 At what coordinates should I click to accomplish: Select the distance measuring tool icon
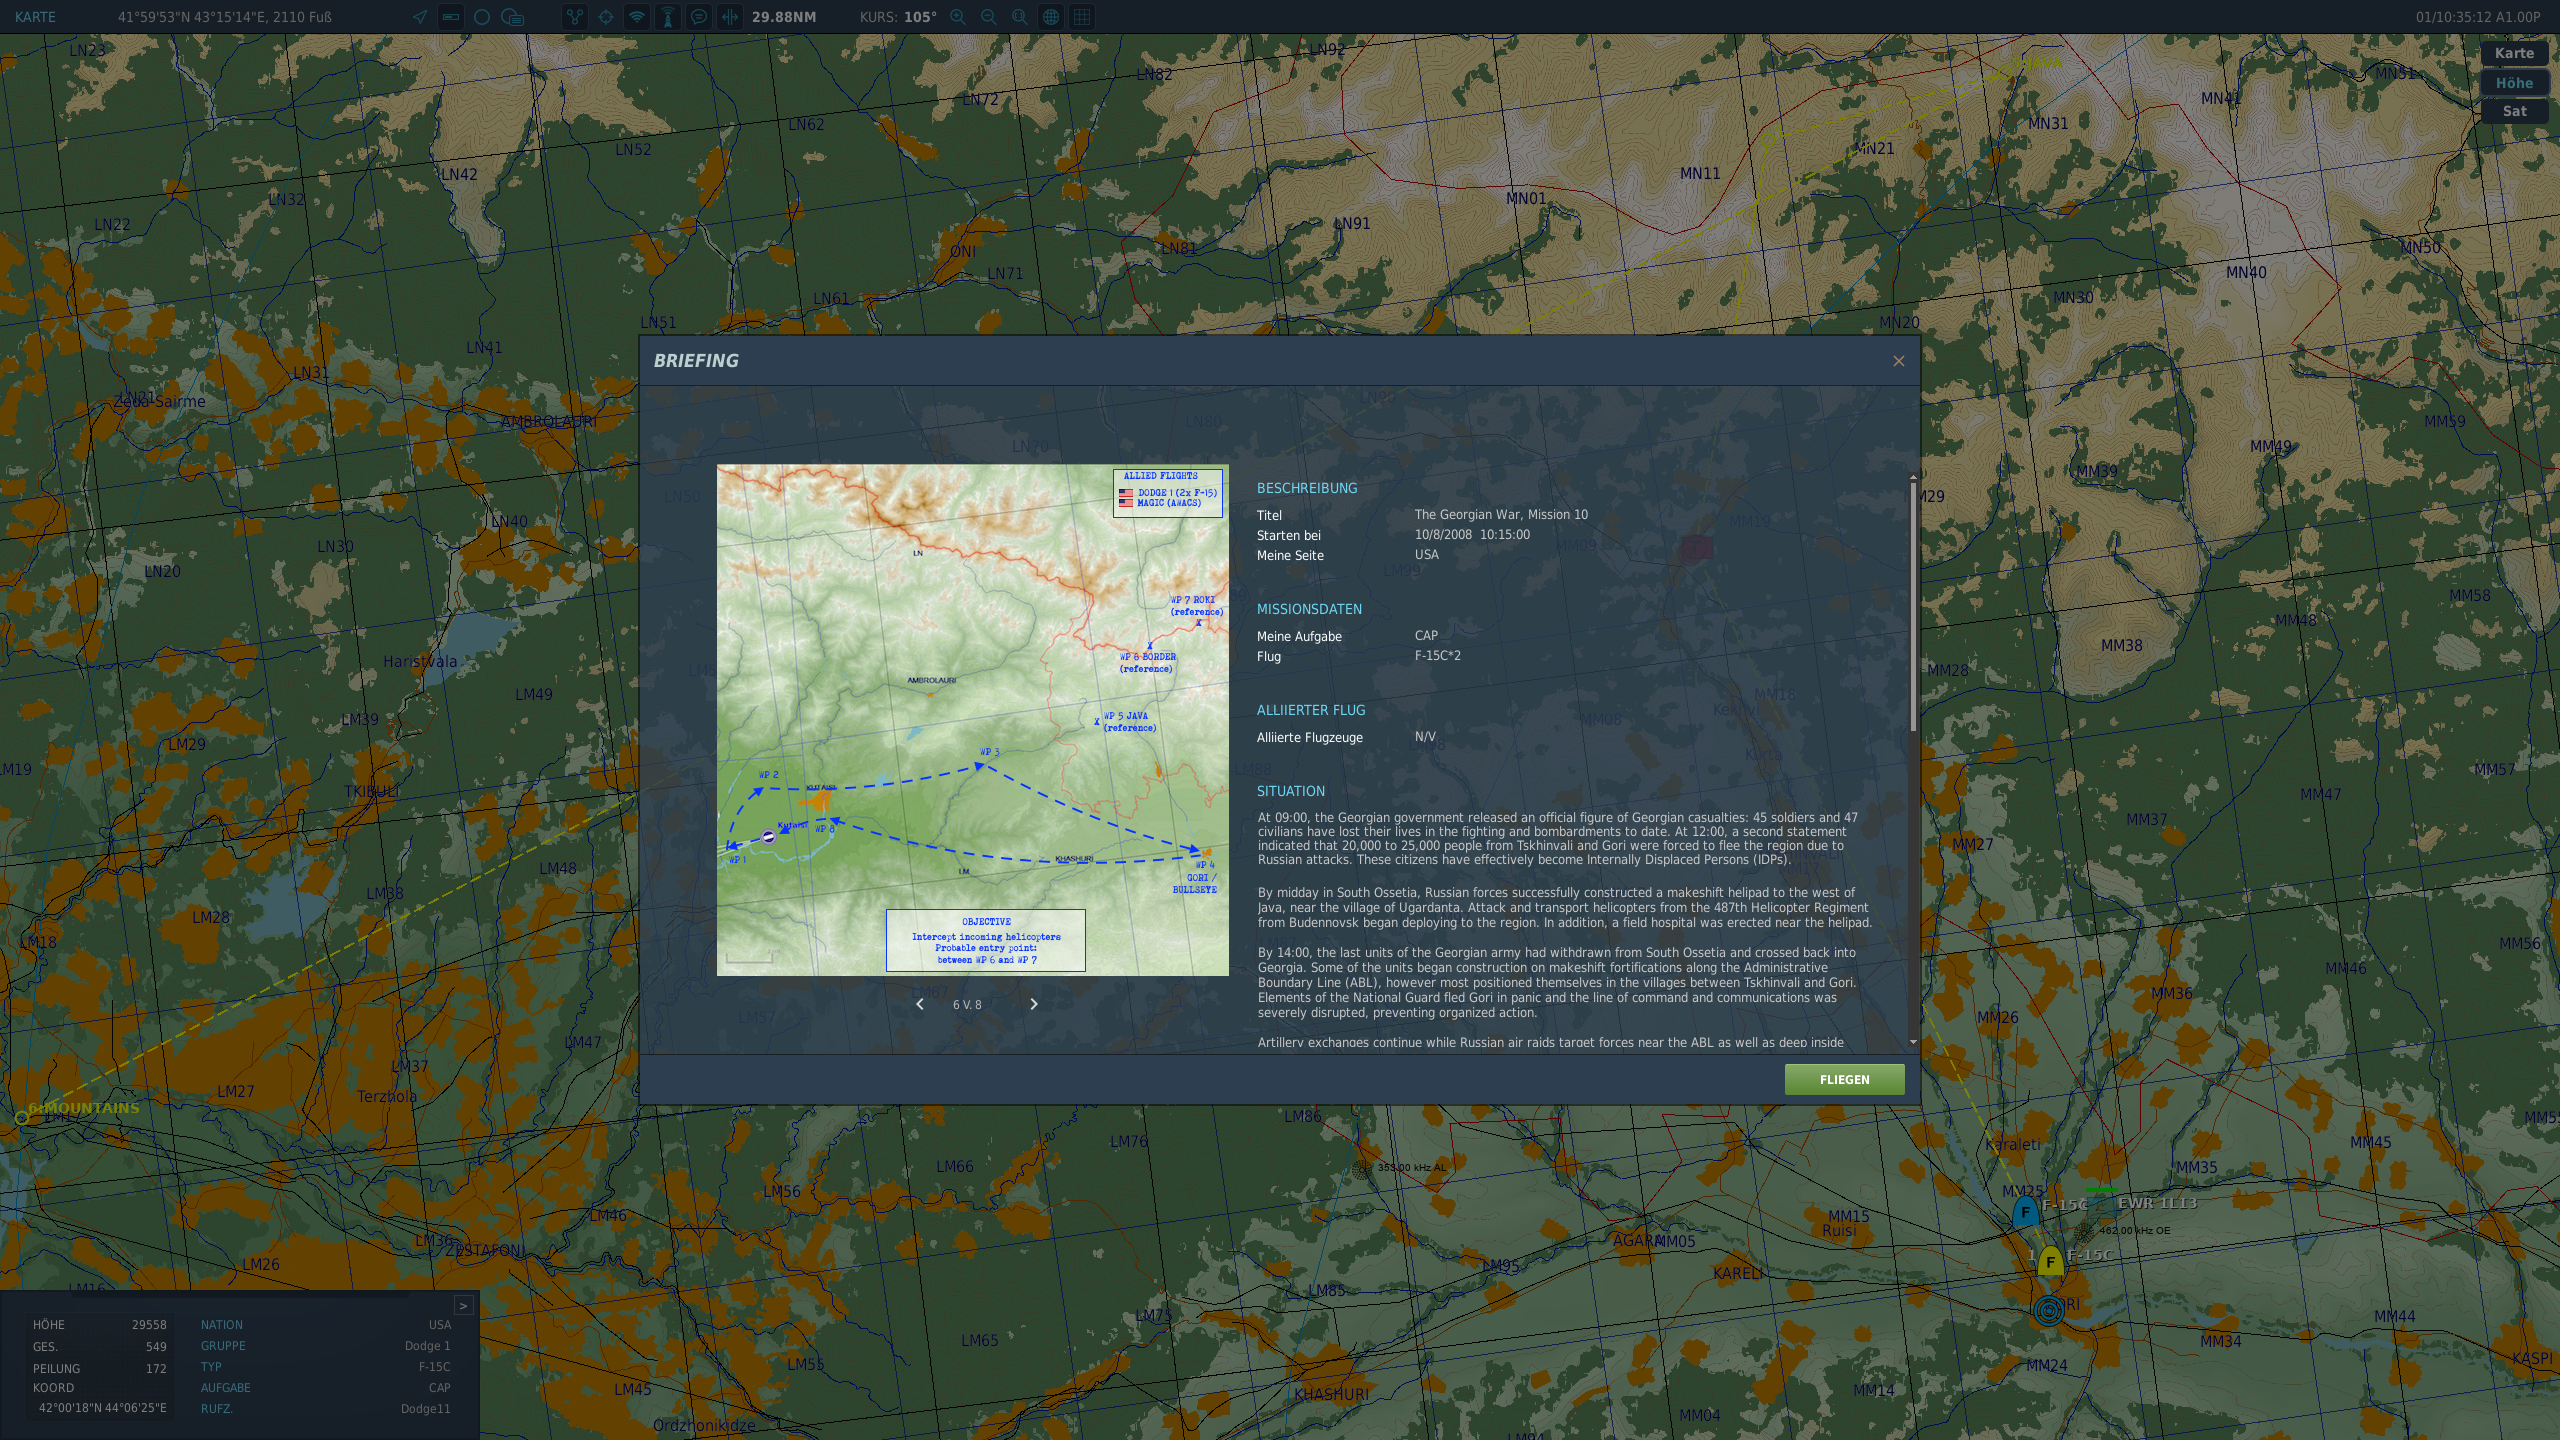[x=730, y=17]
